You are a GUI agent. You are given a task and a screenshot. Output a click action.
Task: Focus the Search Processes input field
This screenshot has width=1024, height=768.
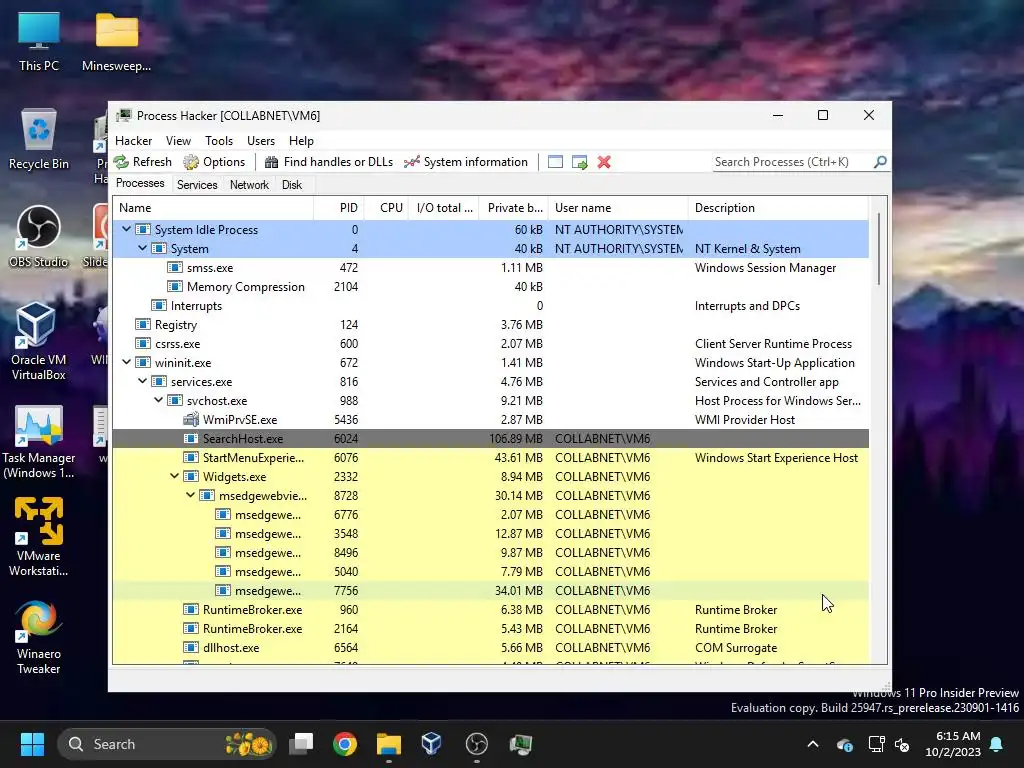(x=792, y=162)
